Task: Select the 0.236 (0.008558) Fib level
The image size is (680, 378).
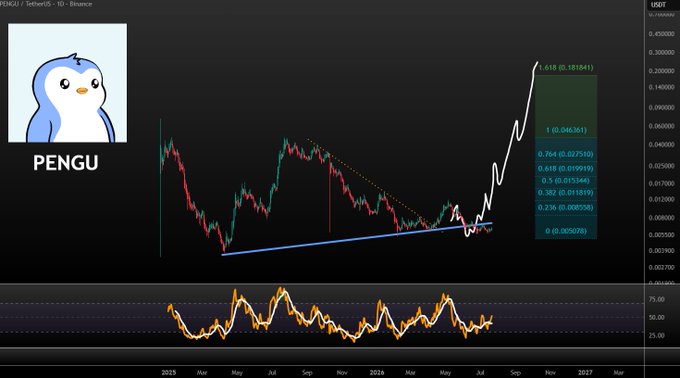Action: click(x=566, y=208)
